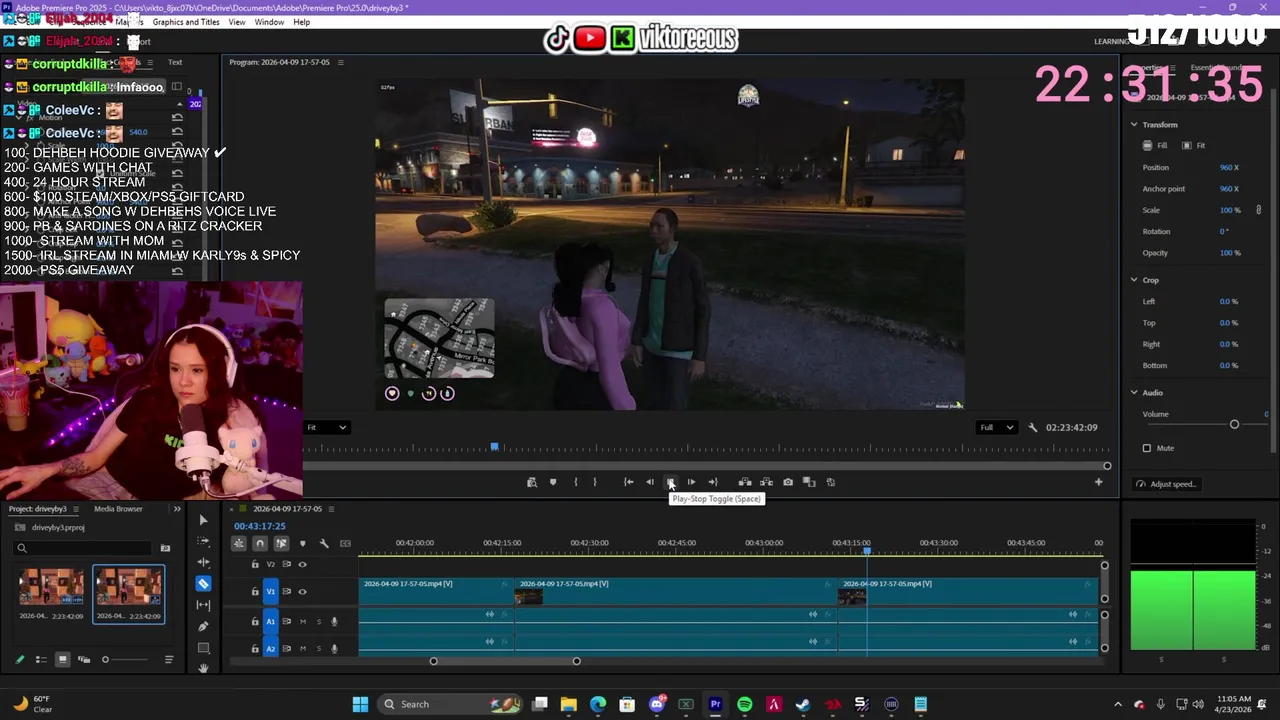Click the Export Frame camera icon
The width and height of the screenshot is (1280, 720).
point(788,482)
